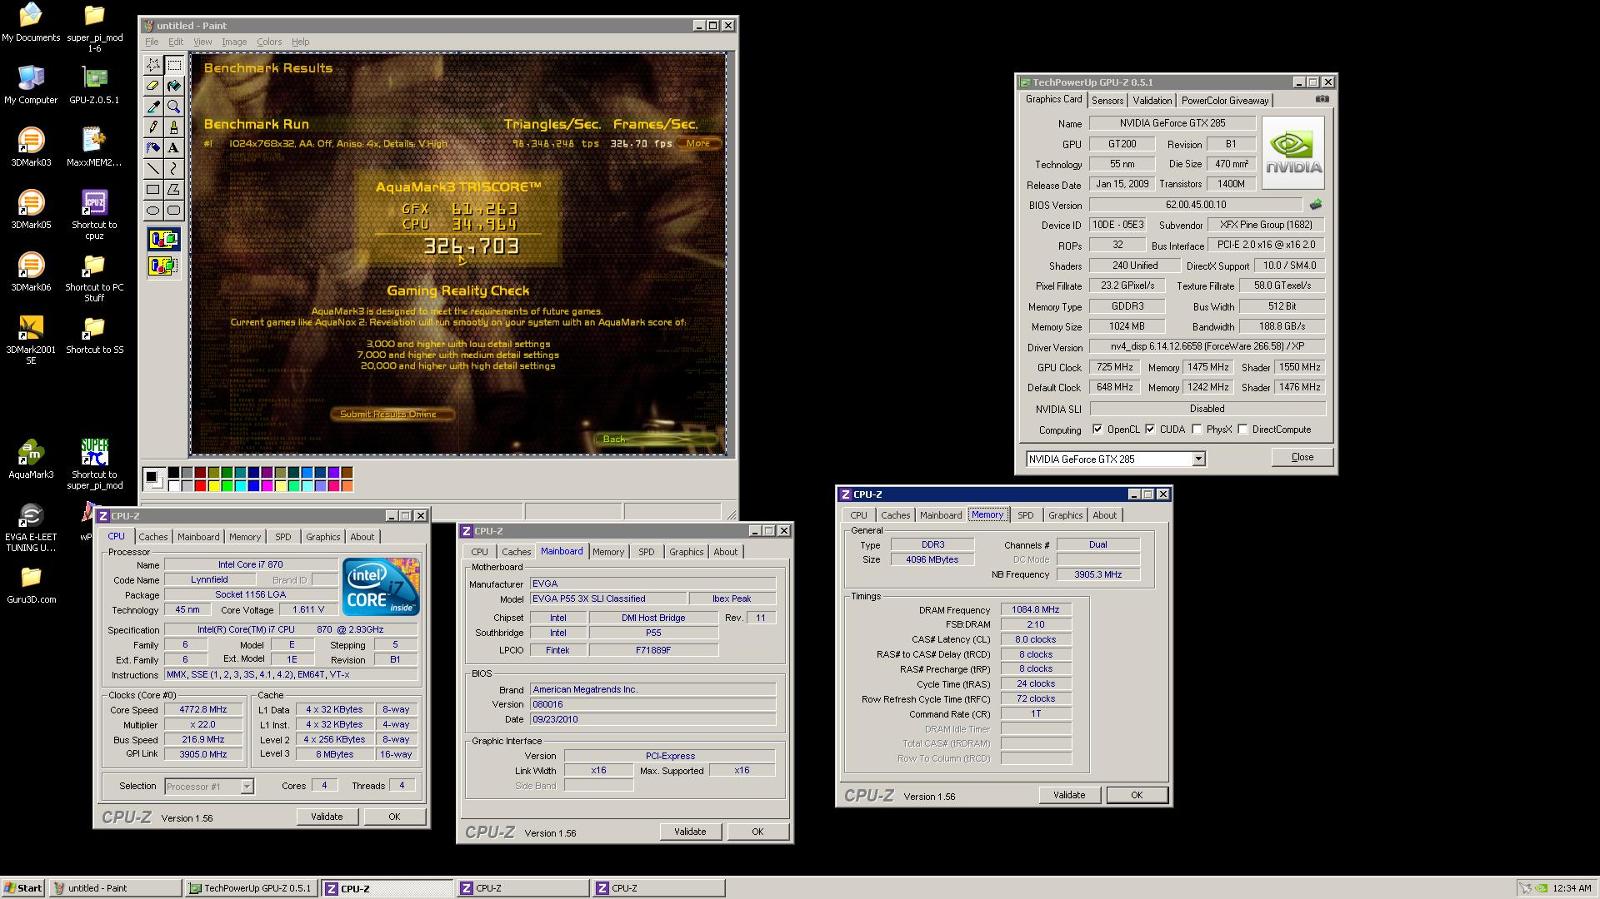Toggle the DirectCompute checkbox in GPU-Z

tap(1242, 429)
